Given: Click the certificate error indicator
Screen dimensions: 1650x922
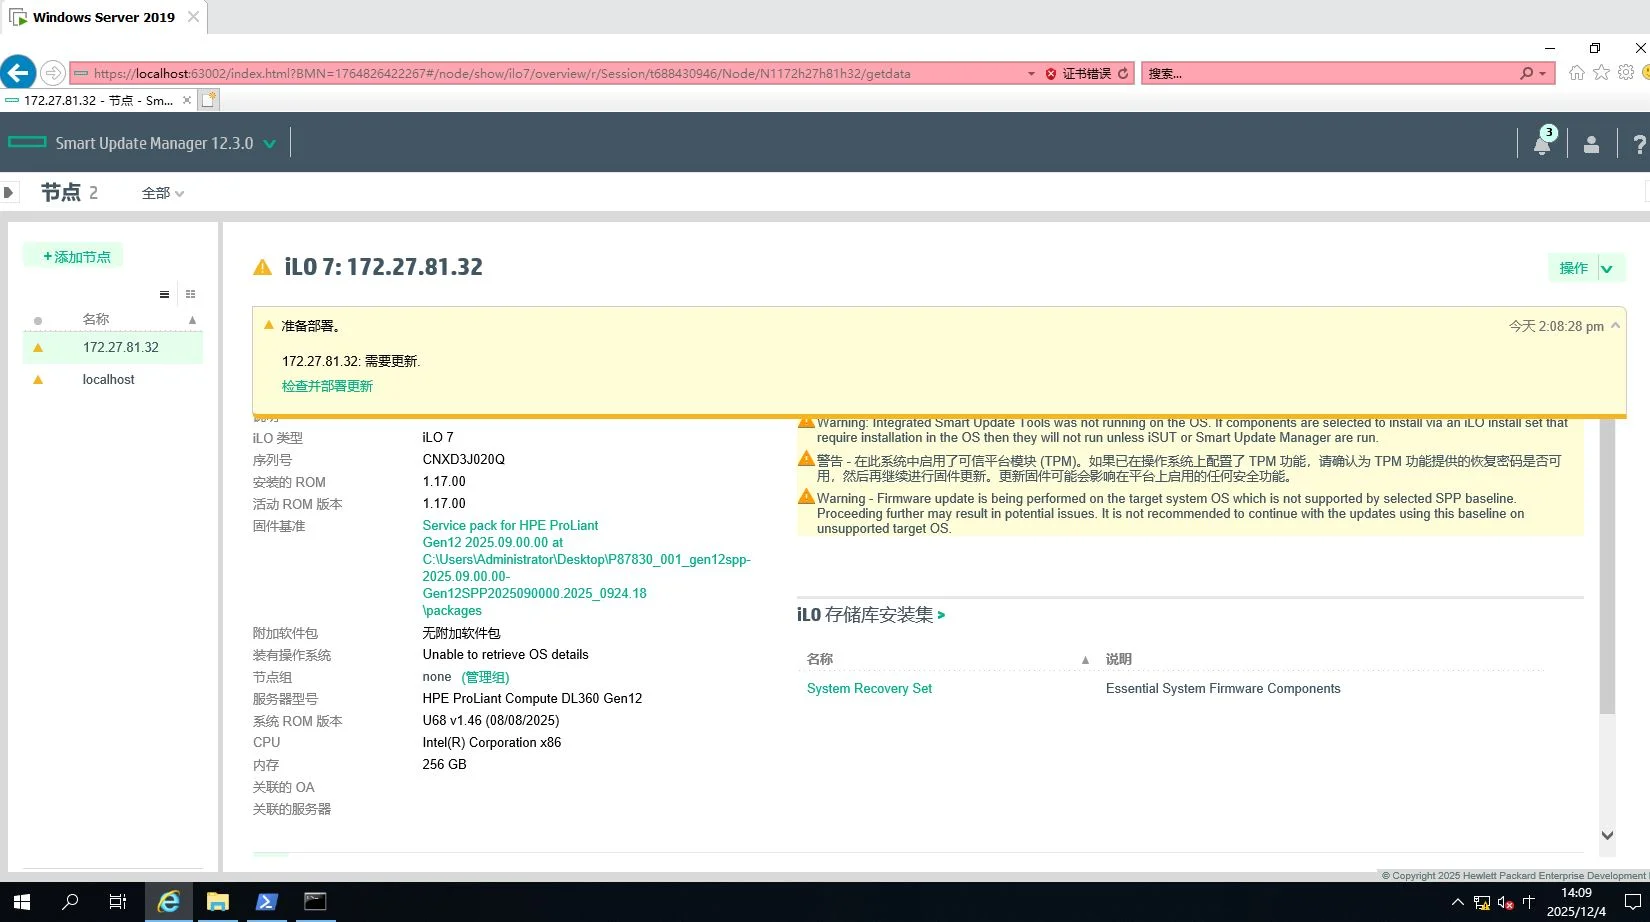Looking at the screenshot, I should pyautogui.click(x=1078, y=73).
